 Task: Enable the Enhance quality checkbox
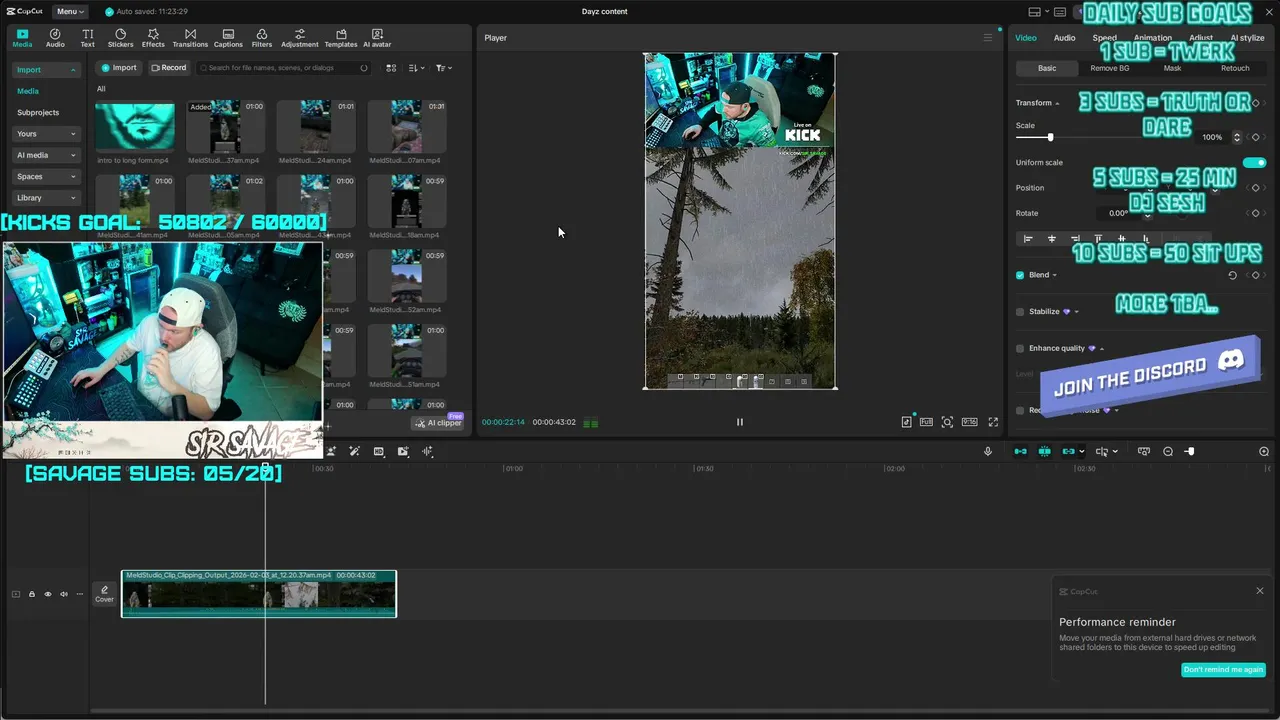[x=1020, y=349]
